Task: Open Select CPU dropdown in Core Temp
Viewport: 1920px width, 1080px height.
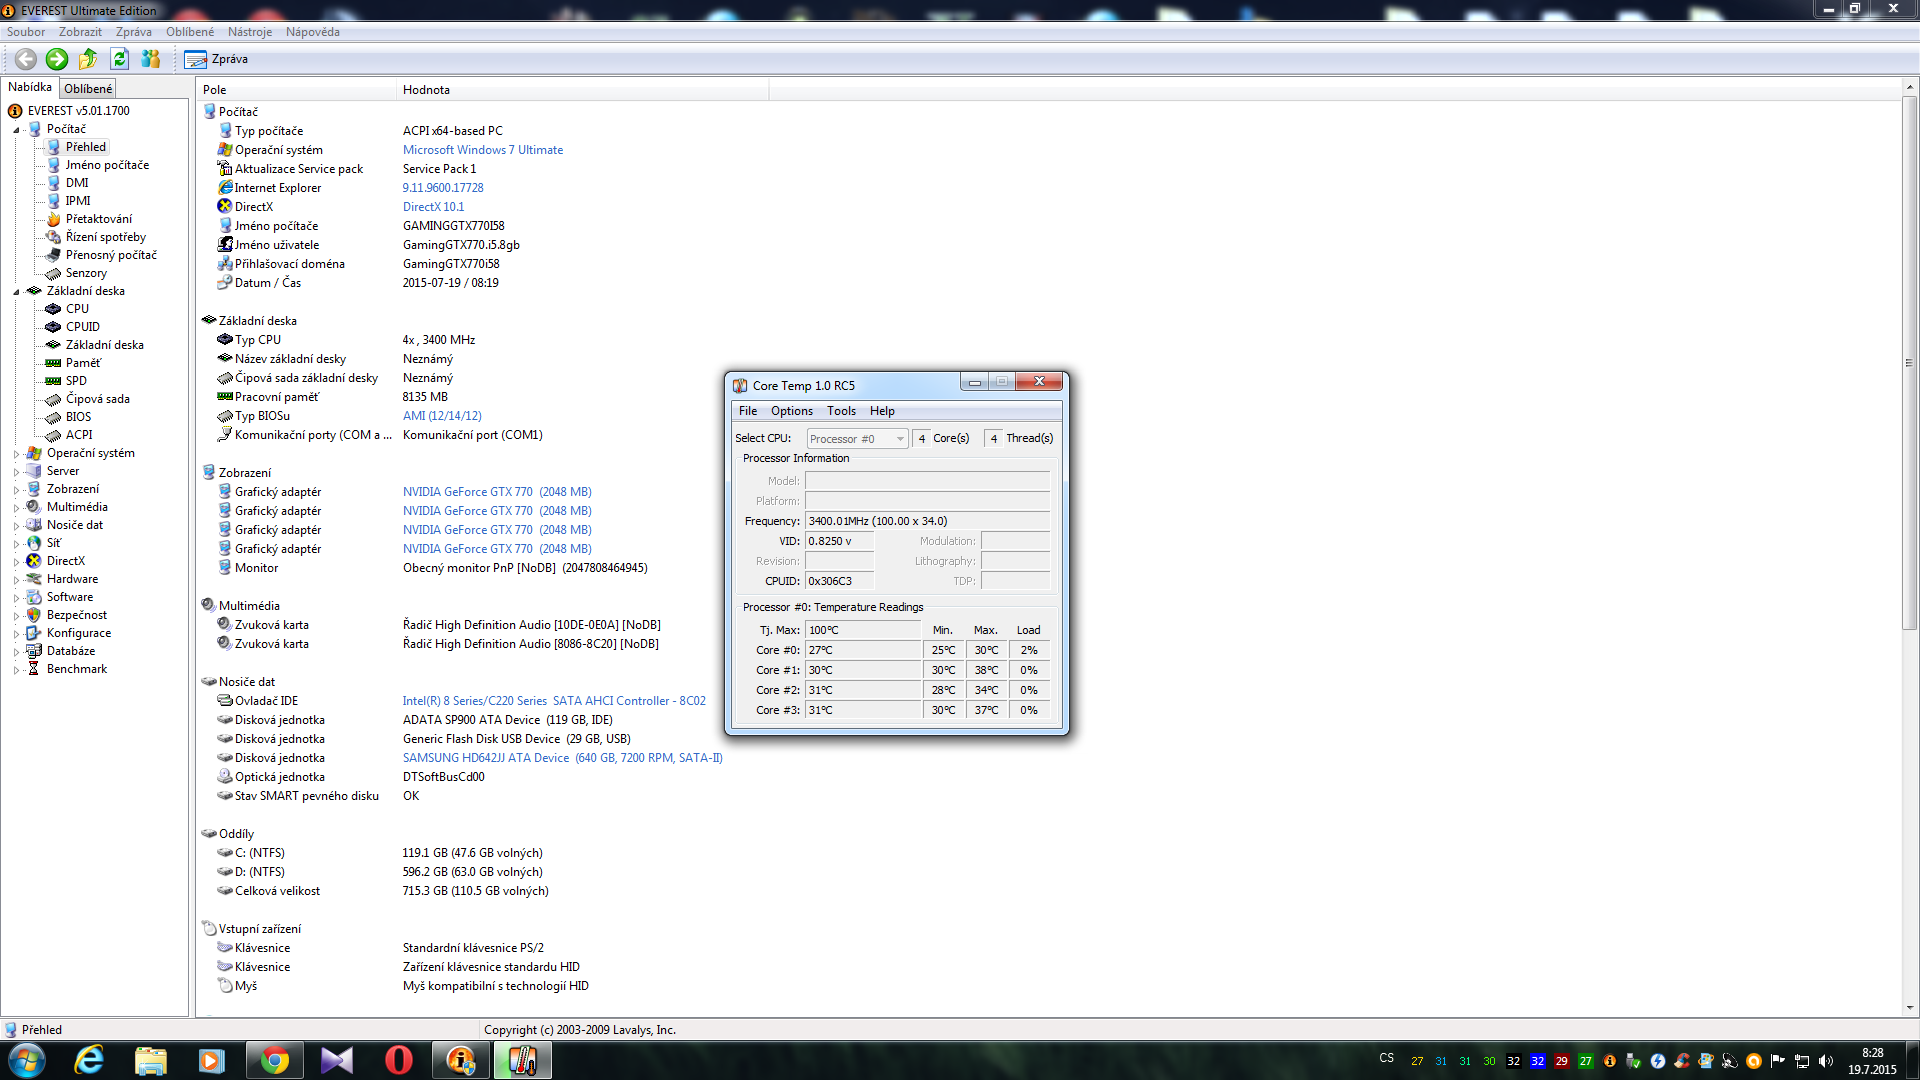Action: point(857,438)
